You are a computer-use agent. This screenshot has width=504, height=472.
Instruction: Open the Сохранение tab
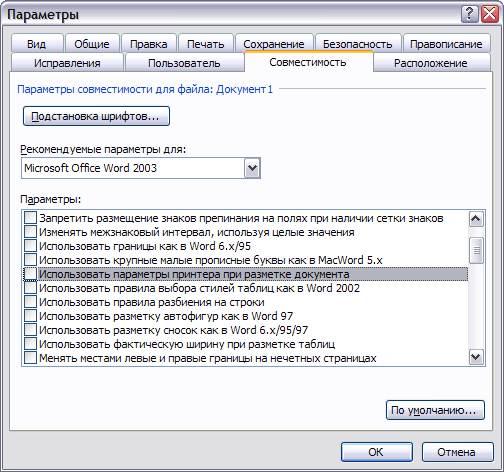(x=274, y=44)
